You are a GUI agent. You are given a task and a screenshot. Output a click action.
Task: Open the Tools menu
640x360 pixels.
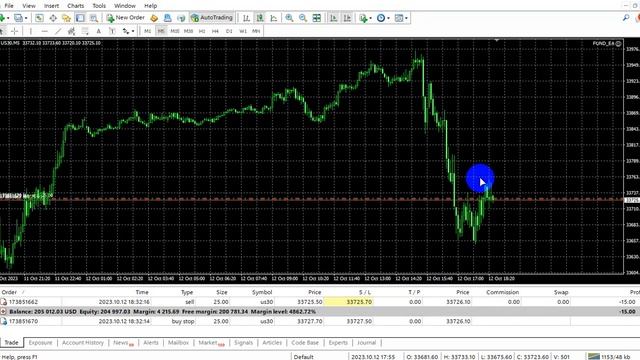click(99, 6)
